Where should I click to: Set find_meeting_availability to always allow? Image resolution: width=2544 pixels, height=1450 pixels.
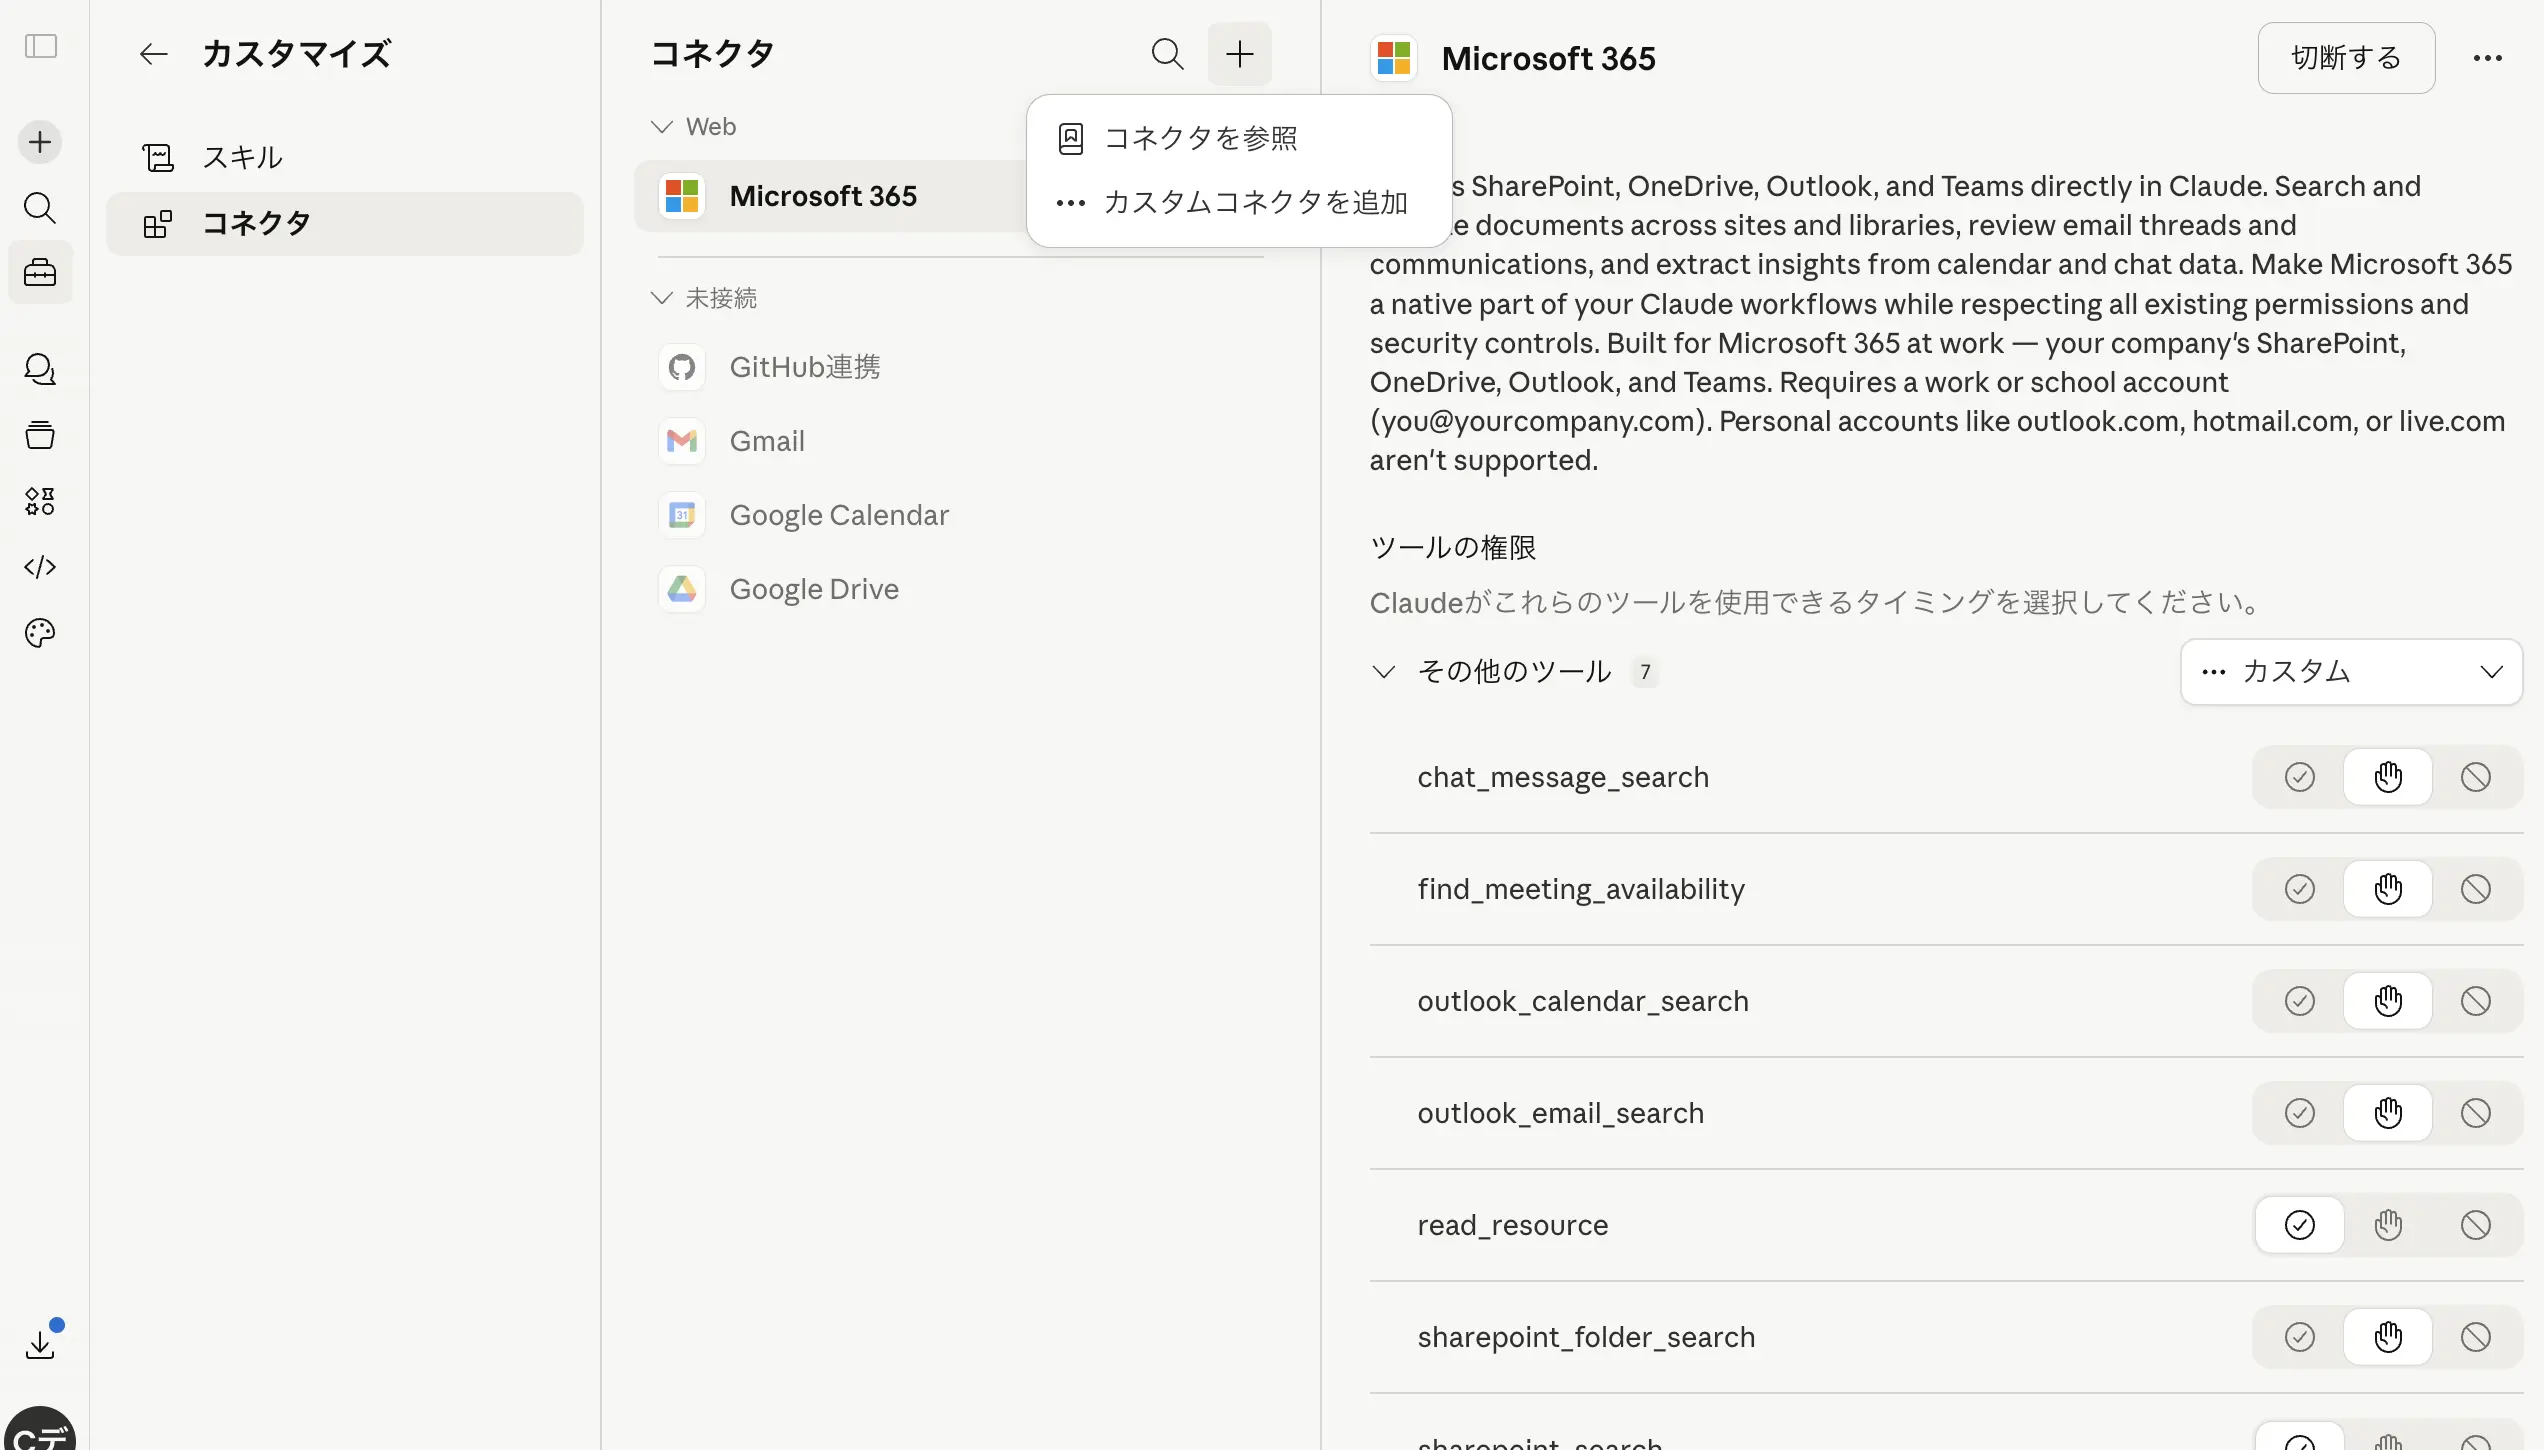2300,889
